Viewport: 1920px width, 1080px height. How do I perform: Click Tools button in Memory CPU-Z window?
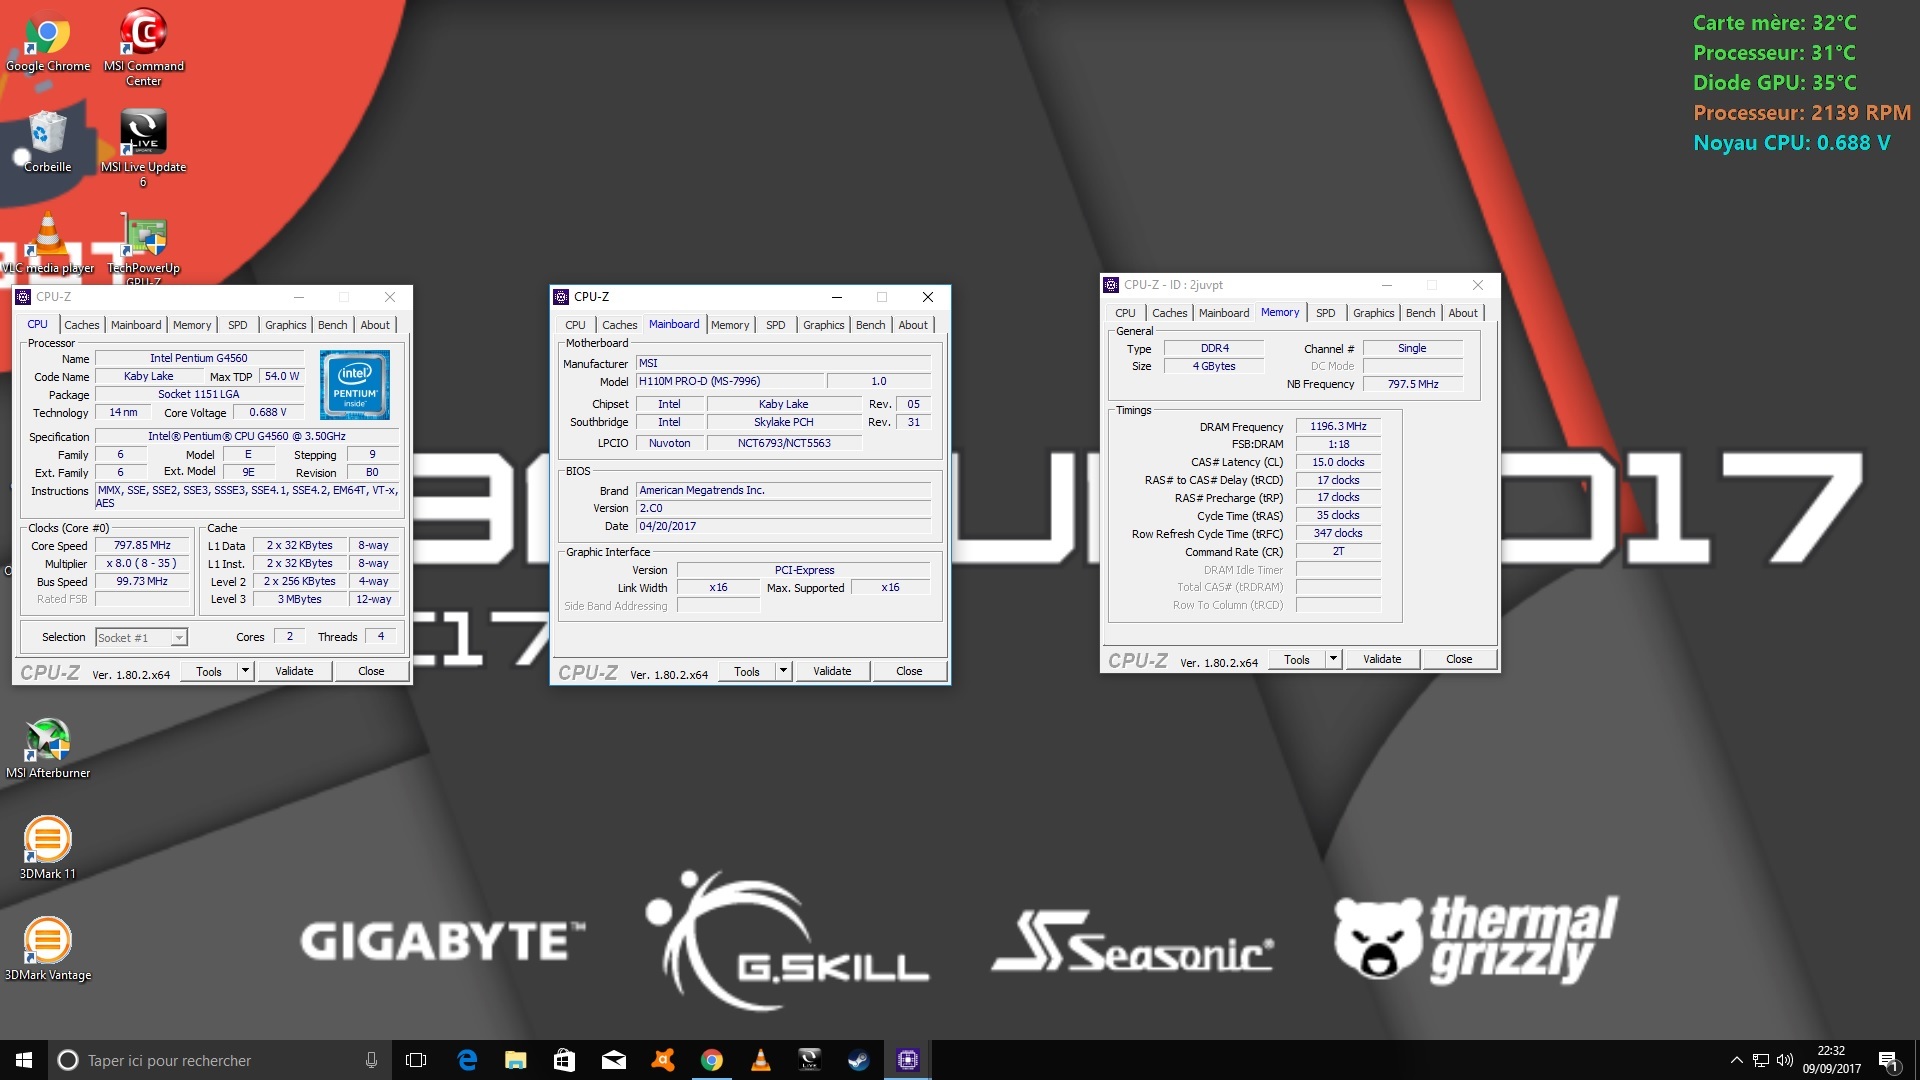pos(1296,659)
